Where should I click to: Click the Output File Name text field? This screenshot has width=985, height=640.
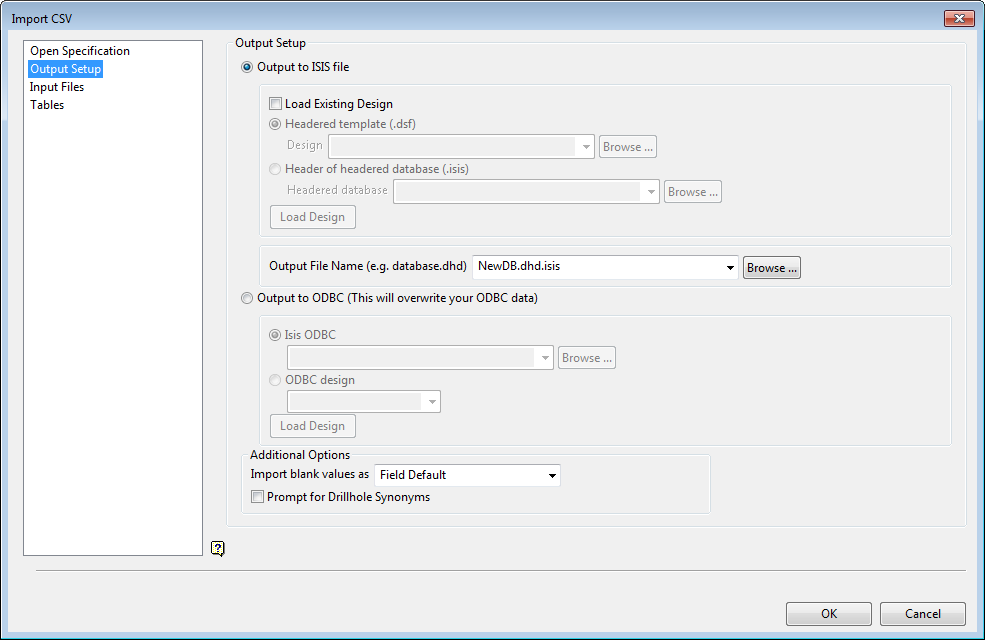pyautogui.click(x=597, y=266)
